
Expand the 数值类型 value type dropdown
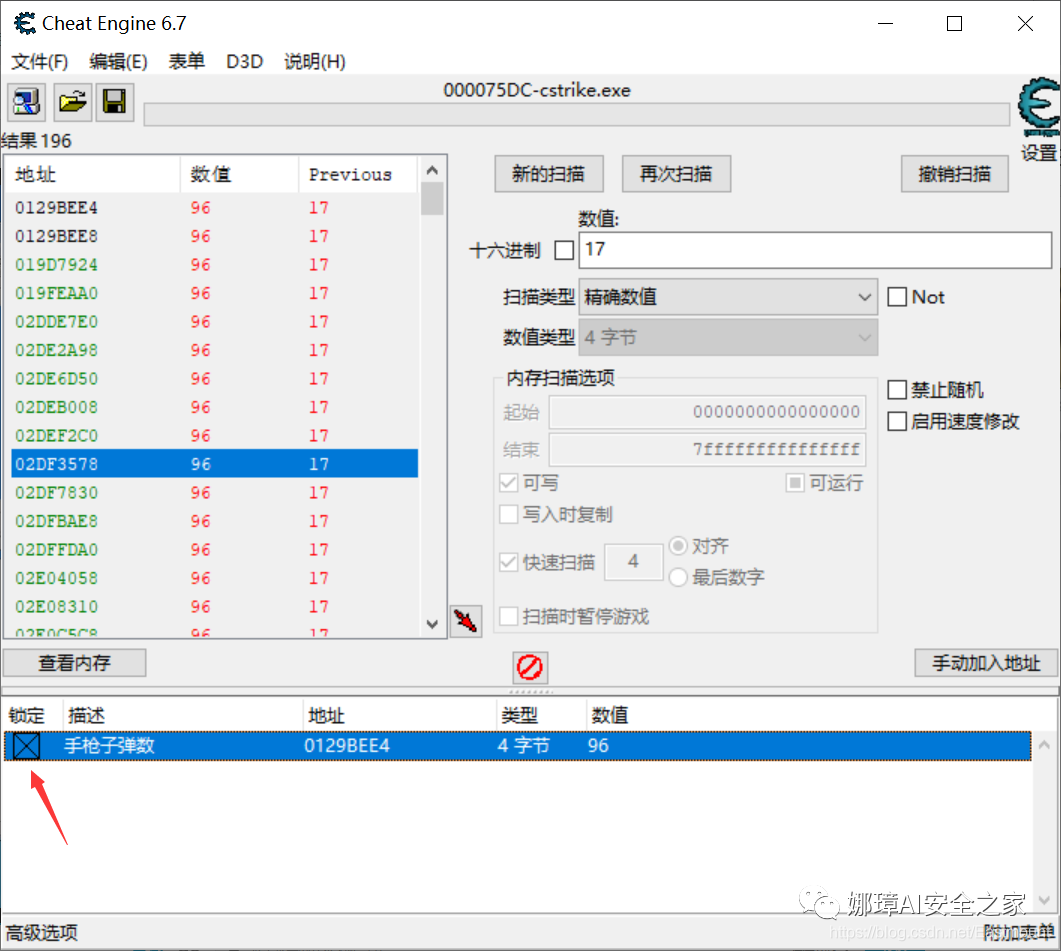tap(728, 338)
